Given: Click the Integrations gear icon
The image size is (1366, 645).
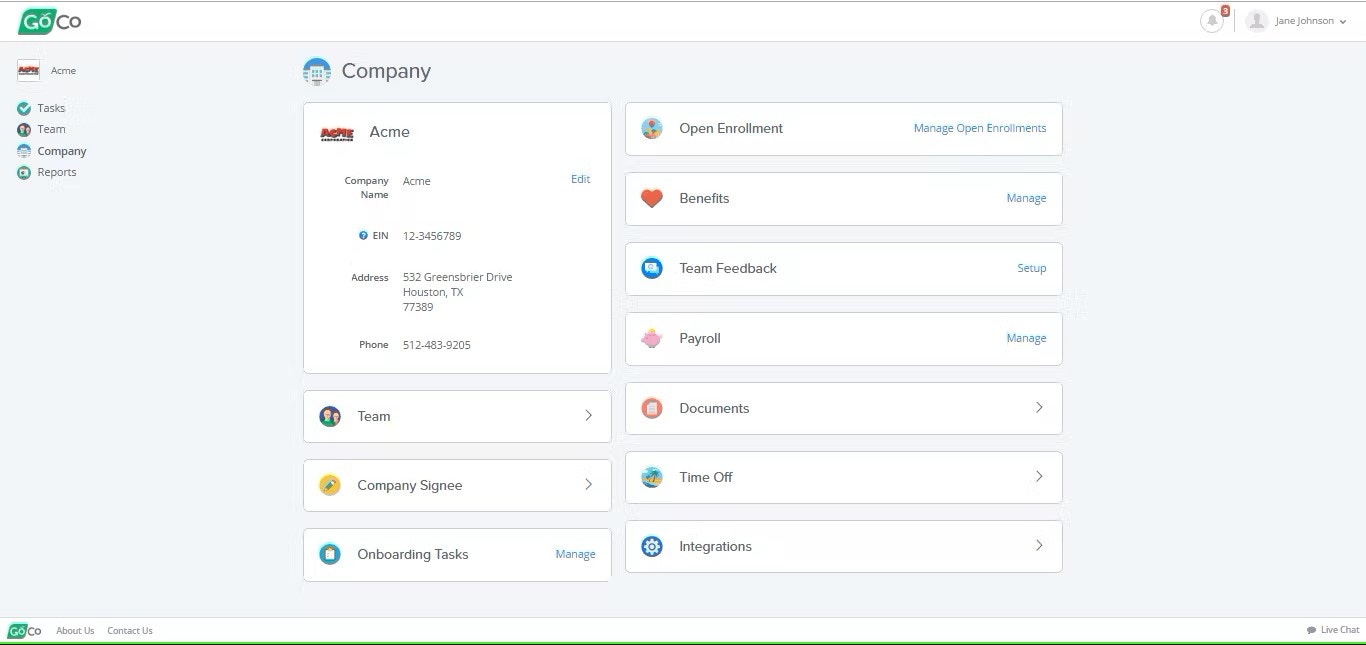Looking at the screenshot, I should (x=651, y=546).
